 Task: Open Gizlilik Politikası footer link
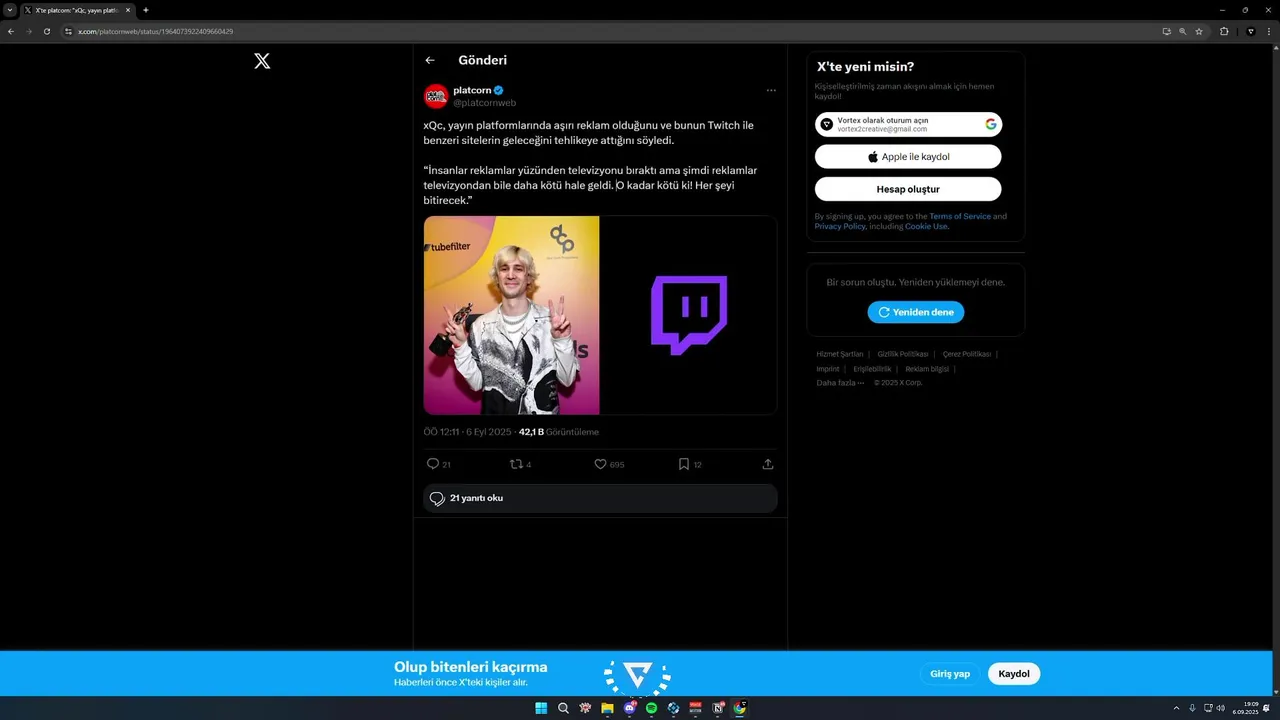coord(903,354)
